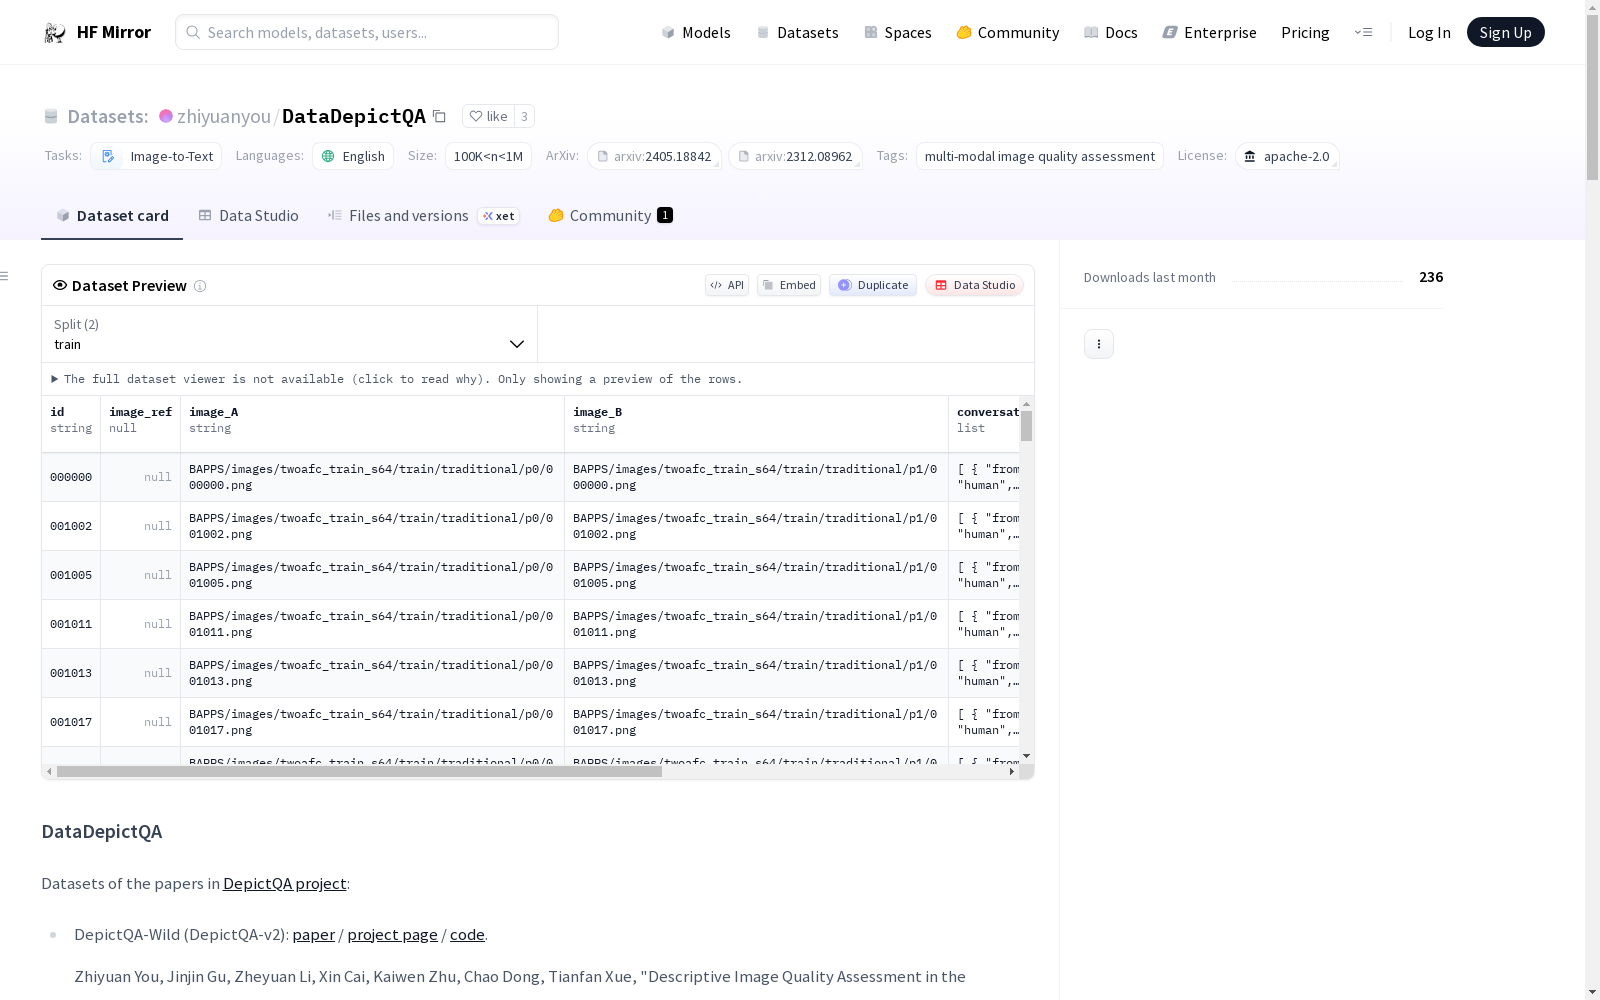Click the 100K<n<1M size tag
Viewport: 1600px width, 1000px height.
coord(488,156)
